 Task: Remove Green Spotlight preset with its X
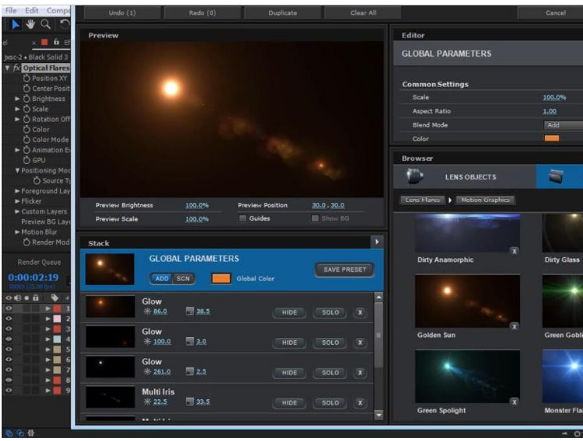point(514,402)
